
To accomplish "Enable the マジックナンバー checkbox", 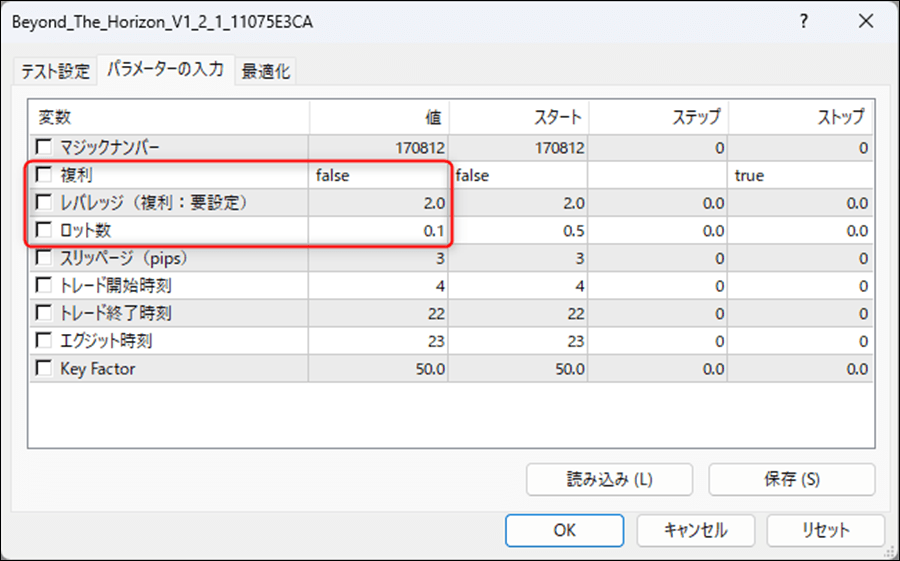I will 44,148.
